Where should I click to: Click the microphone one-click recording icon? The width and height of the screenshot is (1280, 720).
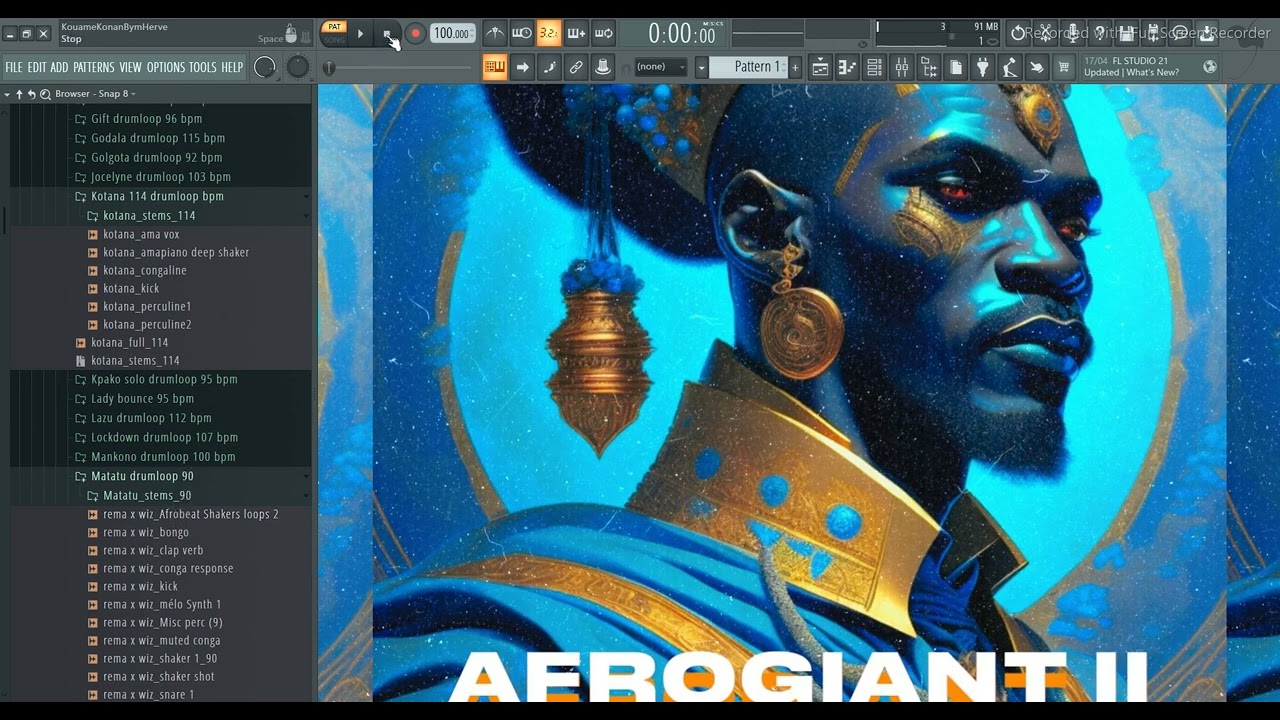click(x=1073, y=33)
